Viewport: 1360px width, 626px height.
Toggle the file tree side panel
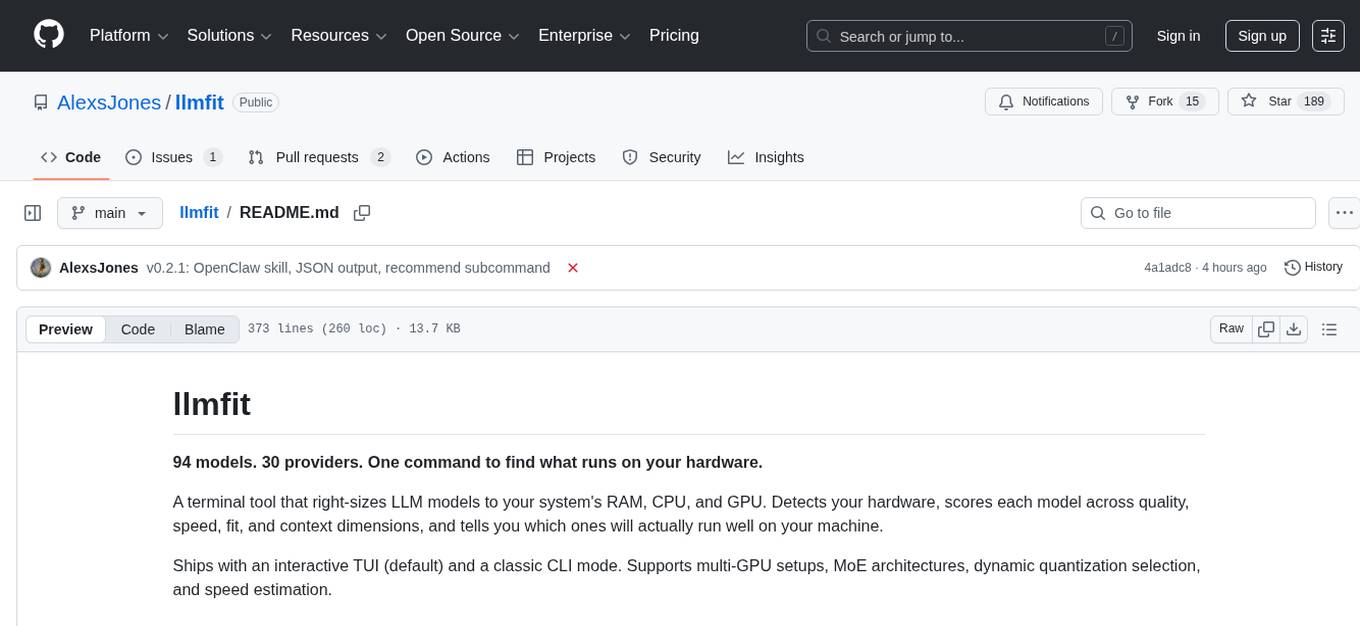(x=32, y=212)
